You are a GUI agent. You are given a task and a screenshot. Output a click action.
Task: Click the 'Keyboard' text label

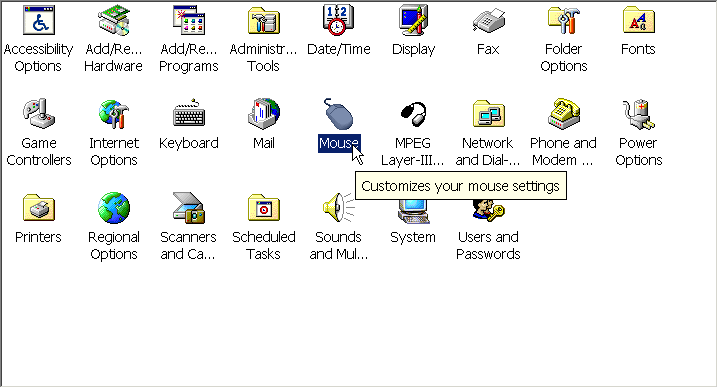(189, 143)
